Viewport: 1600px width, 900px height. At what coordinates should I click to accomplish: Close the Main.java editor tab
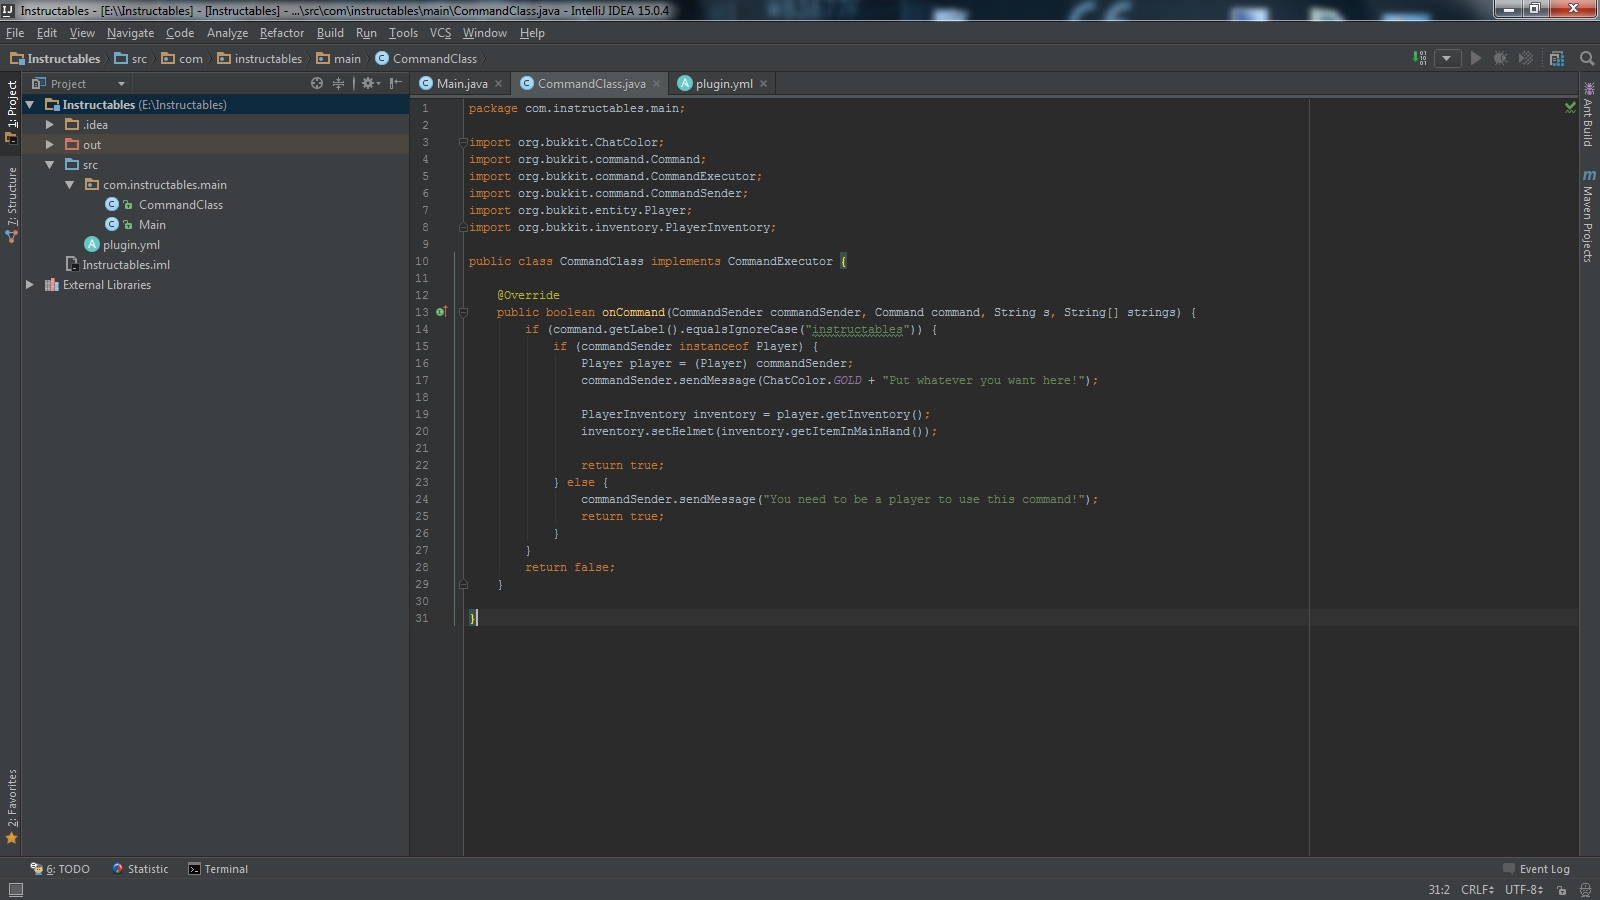pyautogui.click(x=498, y=84)
